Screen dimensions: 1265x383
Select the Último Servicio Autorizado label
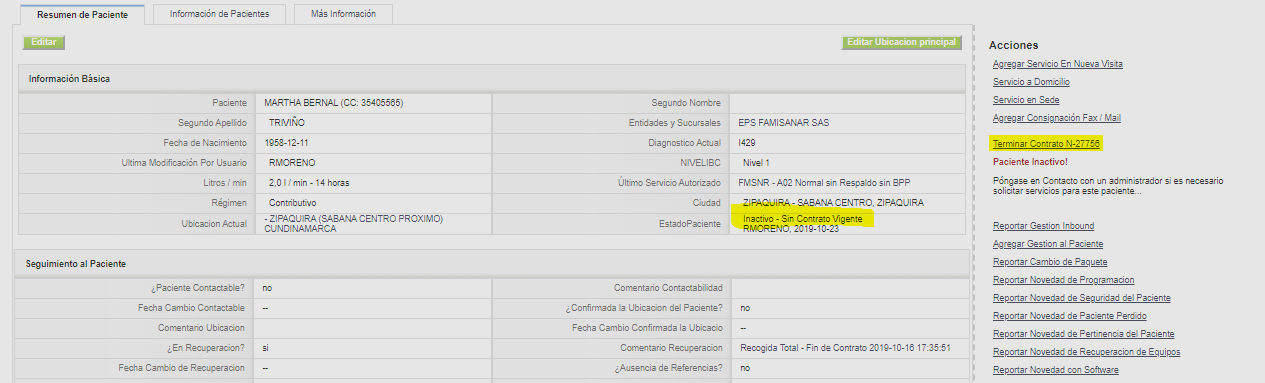(670, 183)
